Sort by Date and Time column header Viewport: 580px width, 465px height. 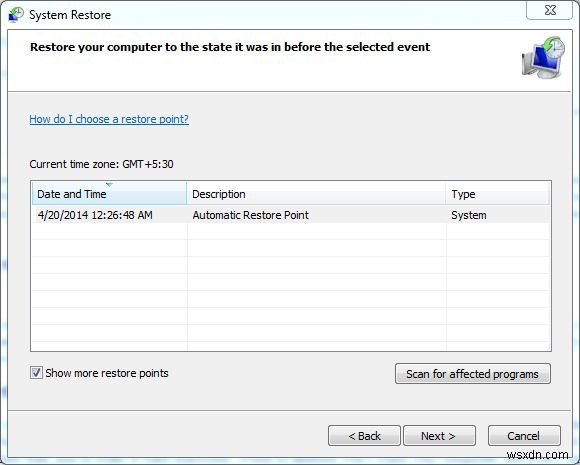pyautogui.click(x=109, y=193)
